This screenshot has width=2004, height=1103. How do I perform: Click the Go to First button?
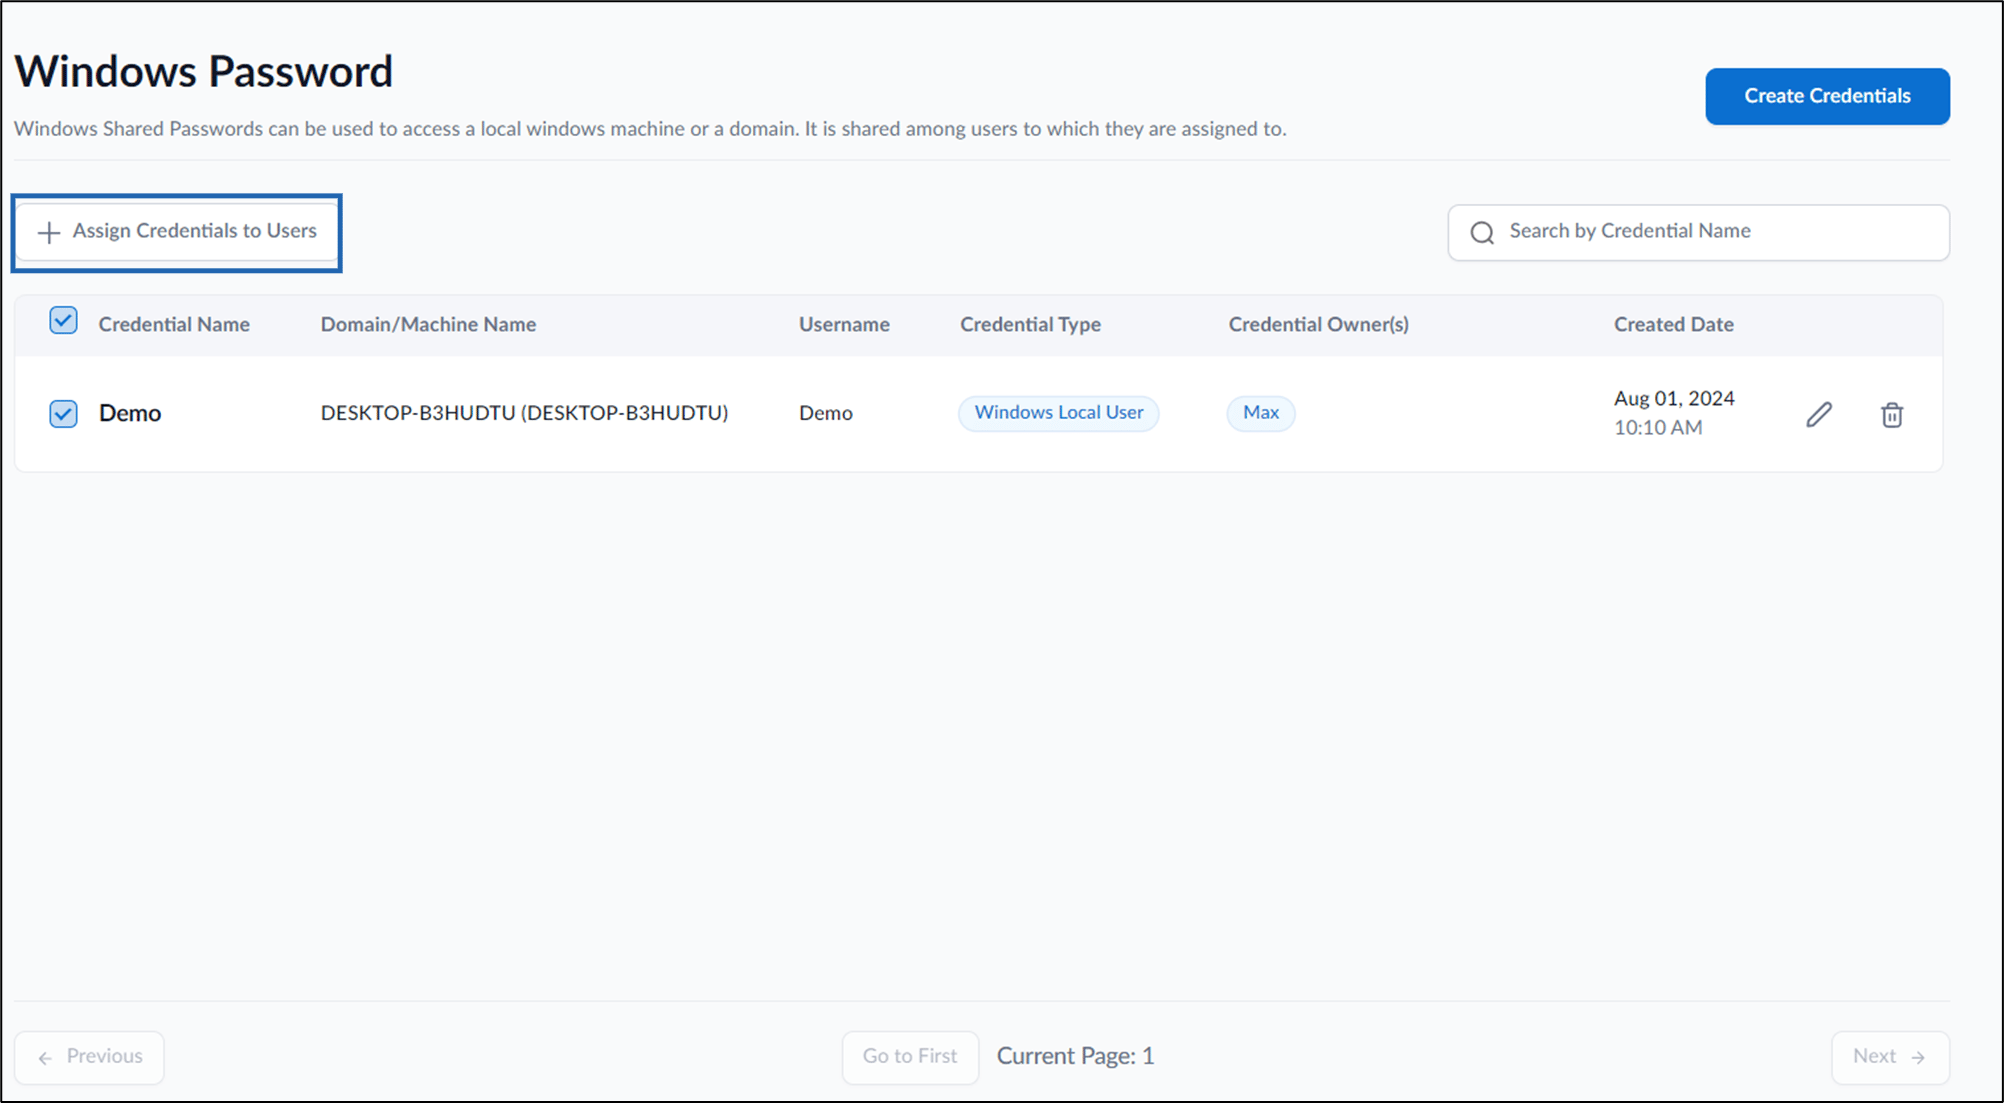pos(910,1057)
